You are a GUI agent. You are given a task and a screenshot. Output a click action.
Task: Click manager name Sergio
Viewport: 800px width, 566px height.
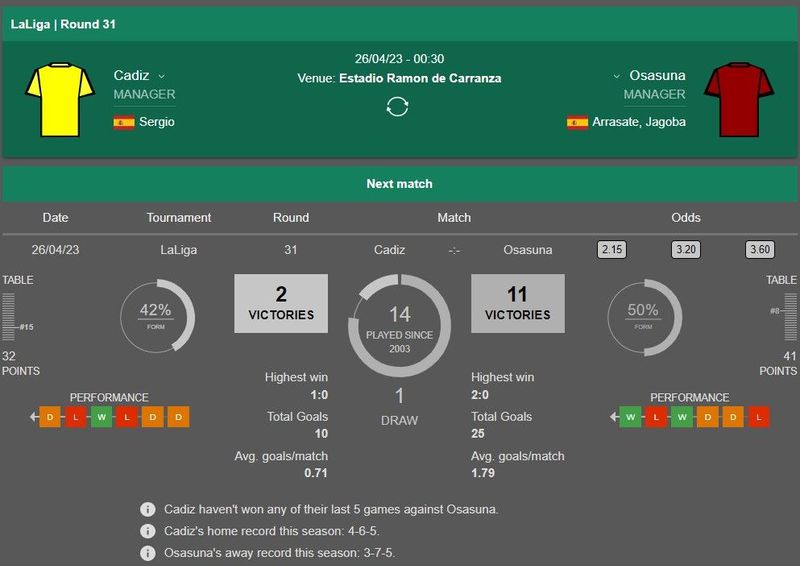157,122
